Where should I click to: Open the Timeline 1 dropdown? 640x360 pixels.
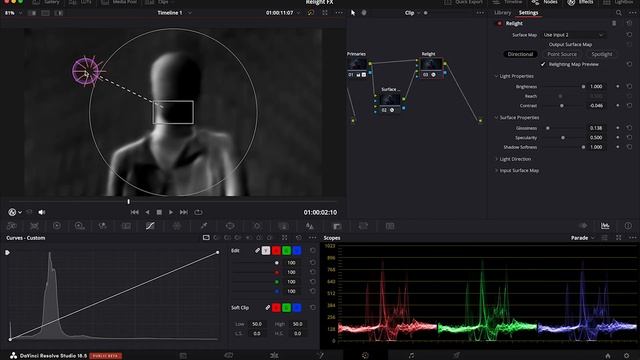point(174,13)
